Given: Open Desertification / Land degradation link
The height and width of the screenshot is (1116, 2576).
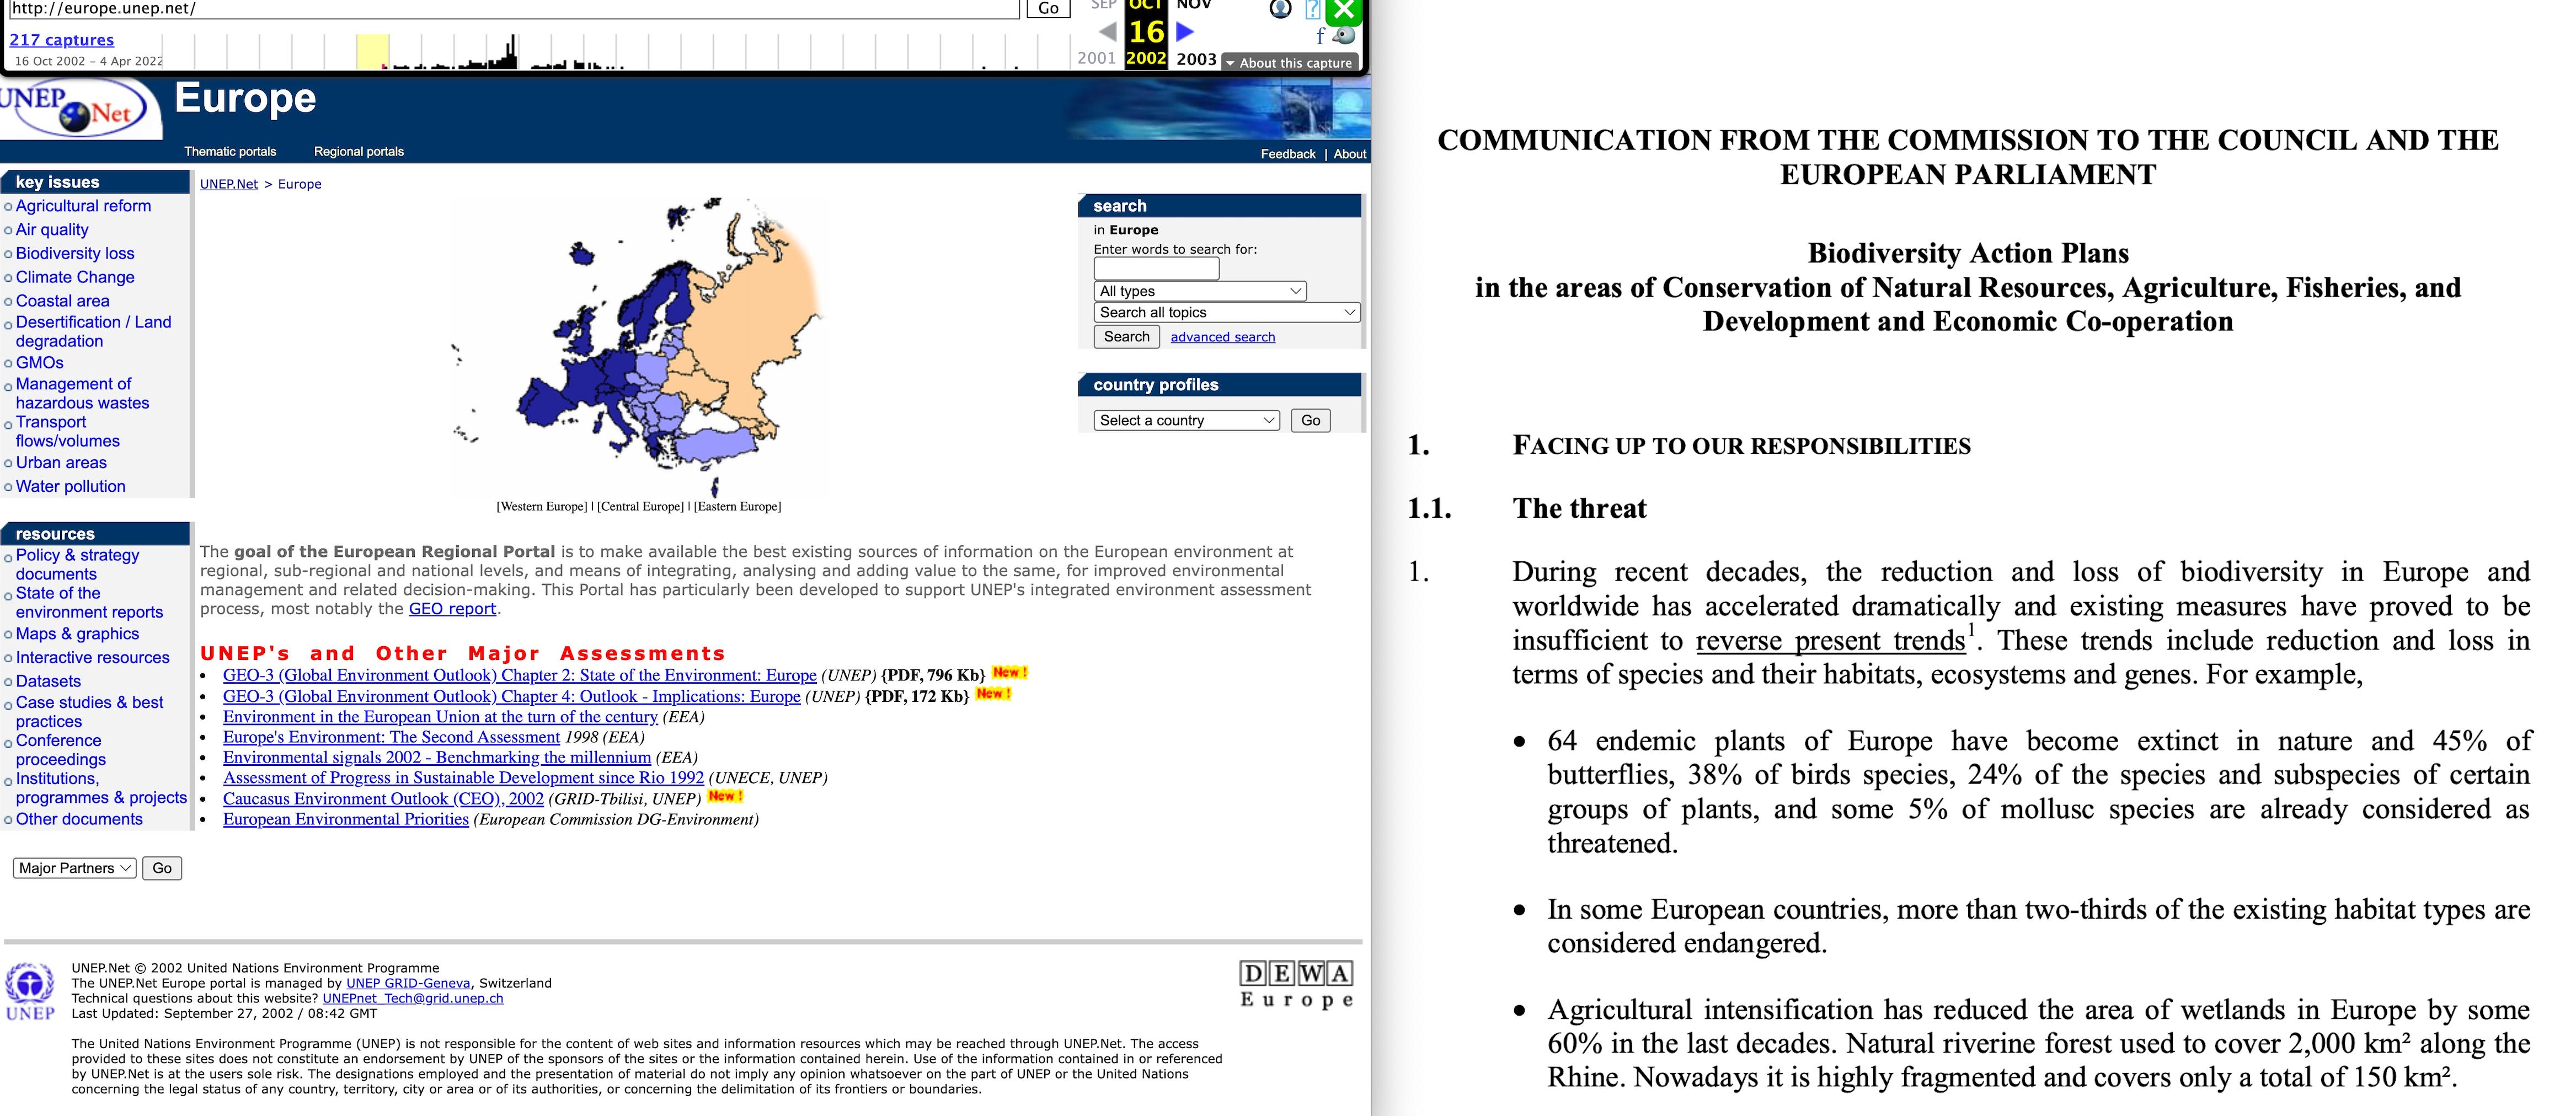Looking at the screenshot, I should click(x=93, y=331).
